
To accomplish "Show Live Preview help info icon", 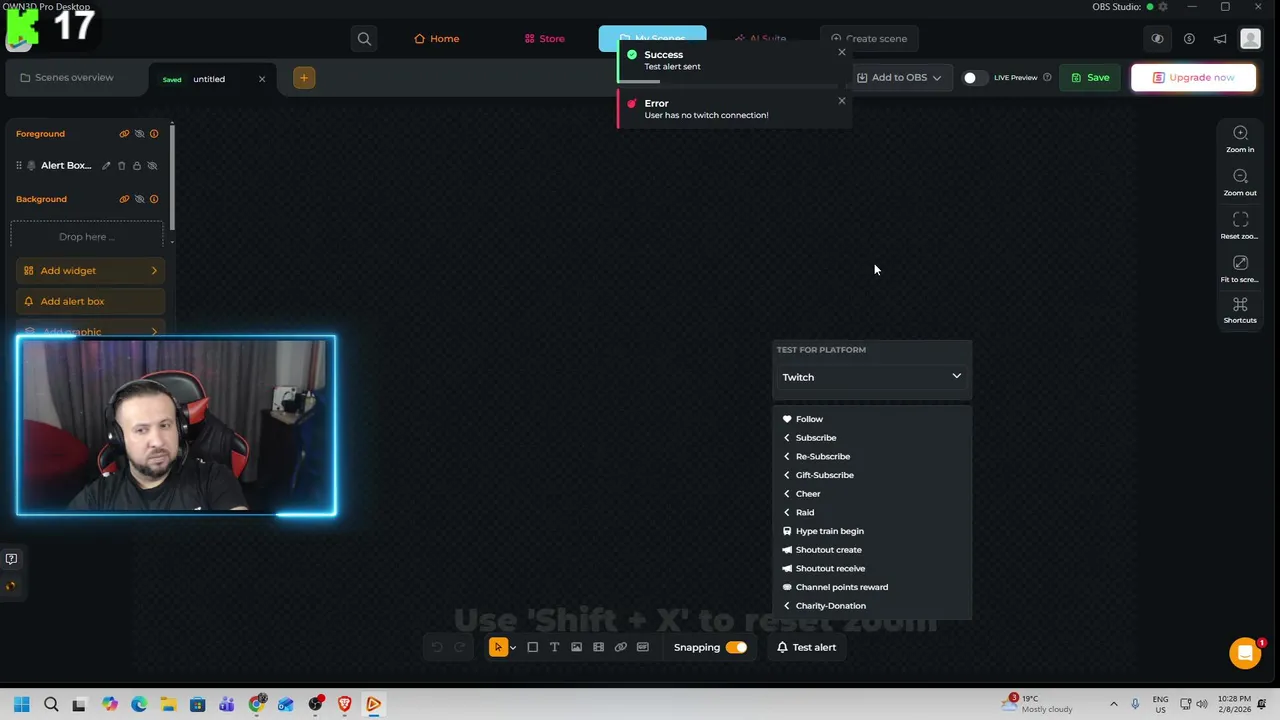I will [x=1047, y=77].
